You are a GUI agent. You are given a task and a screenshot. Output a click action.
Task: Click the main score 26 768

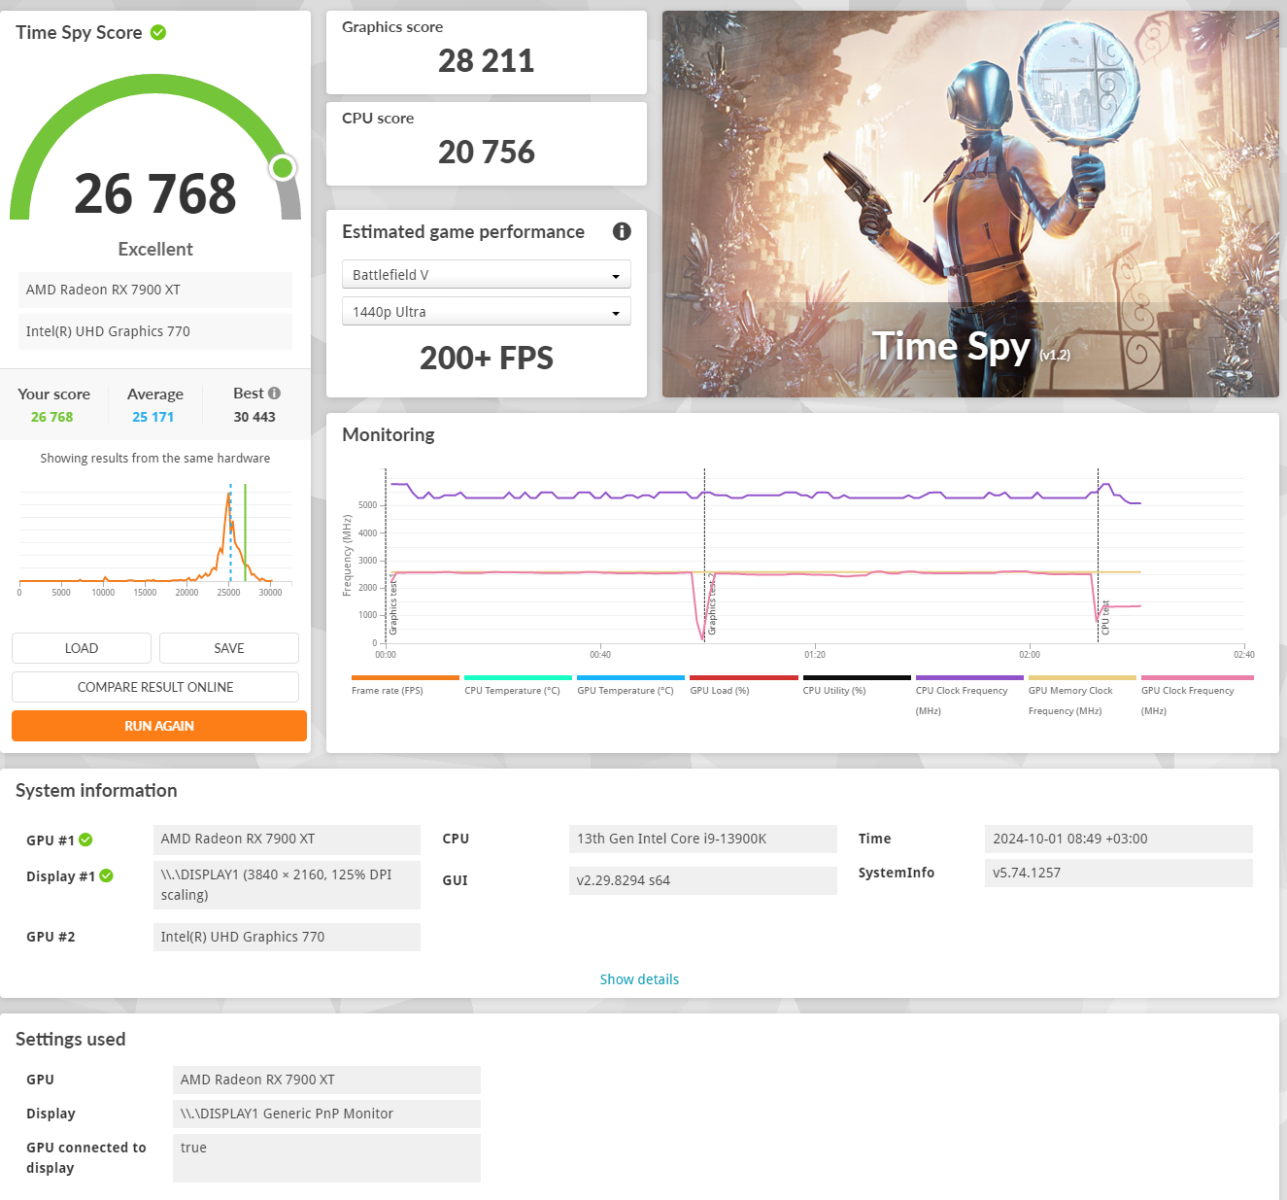click(x=155, y=194)
